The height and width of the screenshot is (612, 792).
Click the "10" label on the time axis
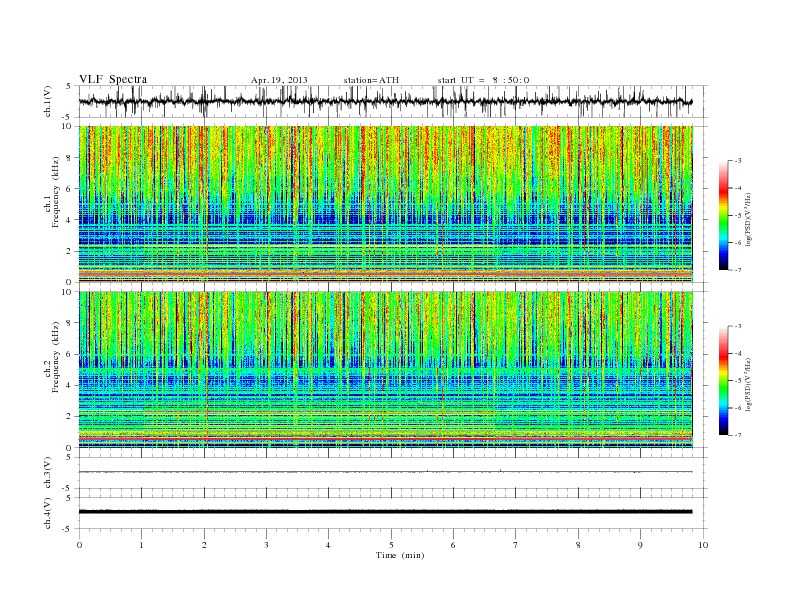coord(703,545)
